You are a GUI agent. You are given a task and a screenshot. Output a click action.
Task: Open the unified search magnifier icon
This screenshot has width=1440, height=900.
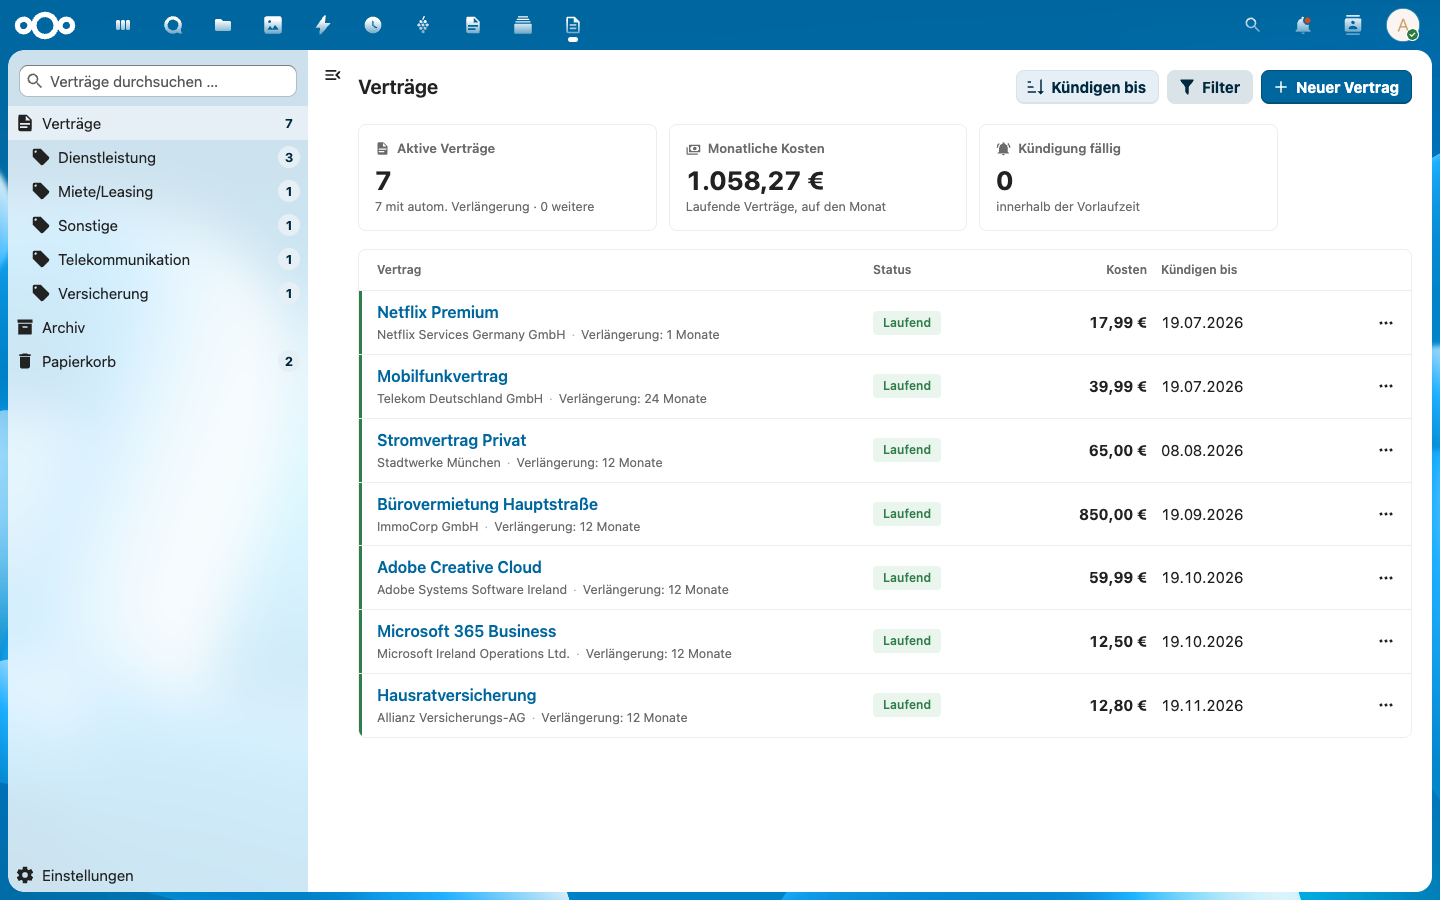[1252, 25]
